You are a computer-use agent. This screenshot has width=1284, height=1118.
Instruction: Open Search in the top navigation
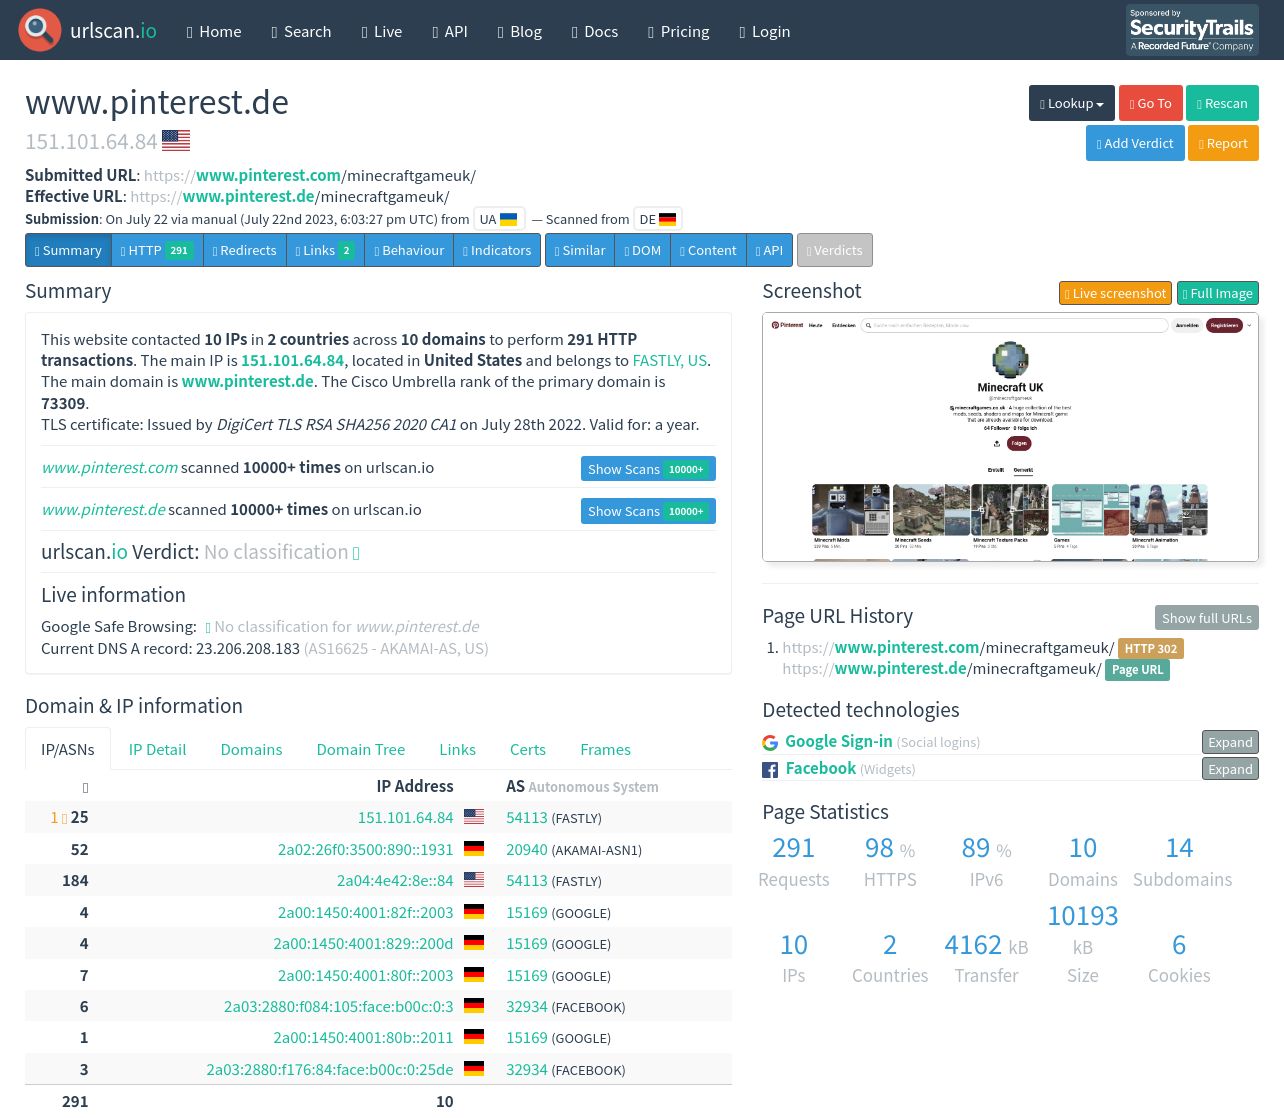301,31
